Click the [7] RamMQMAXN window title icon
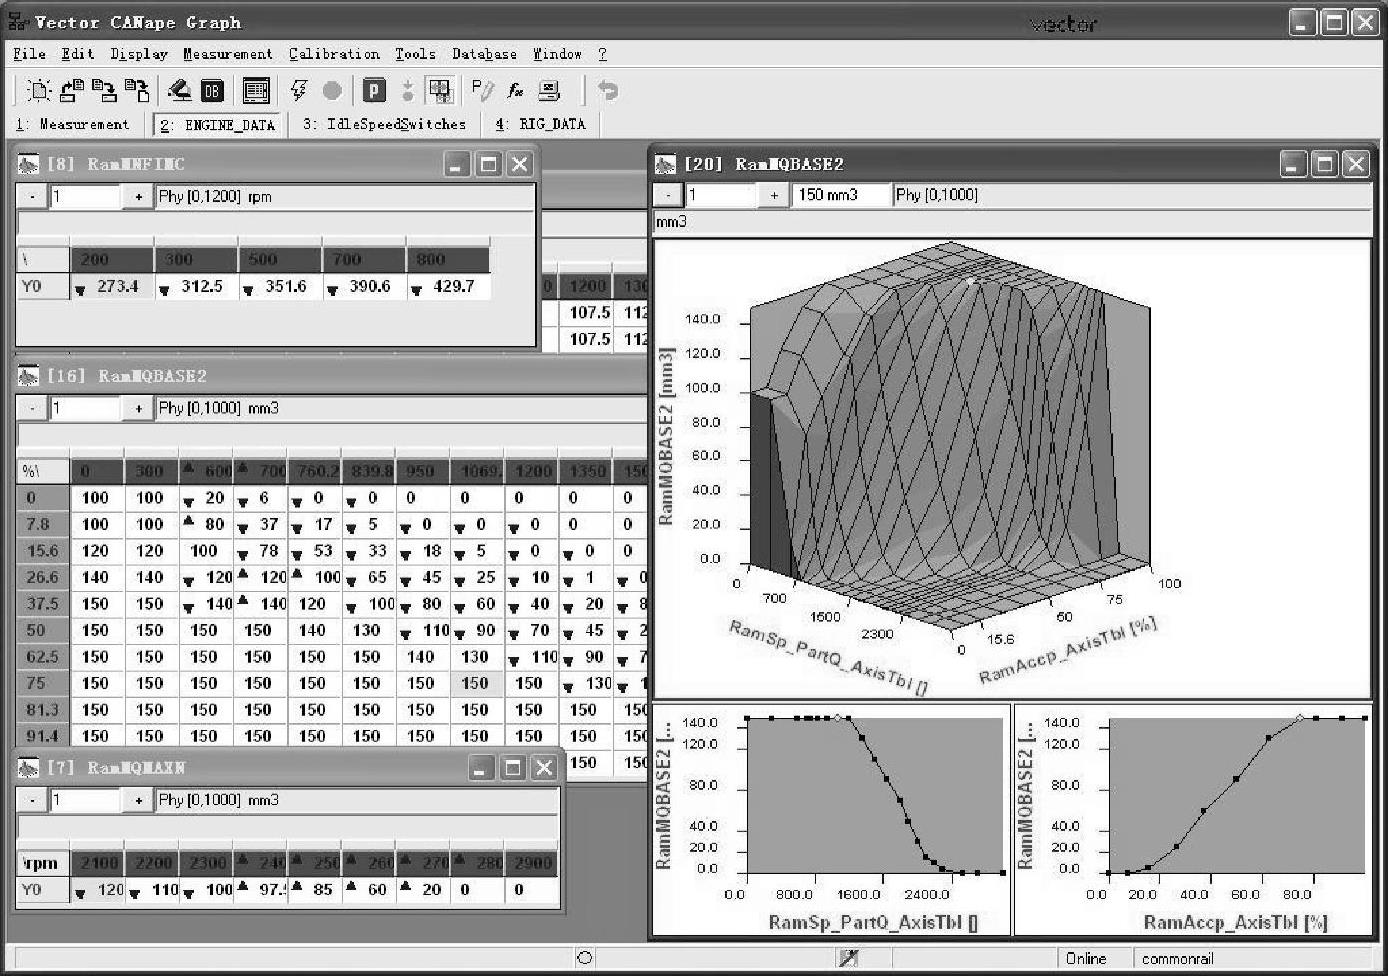 [28, 768]
